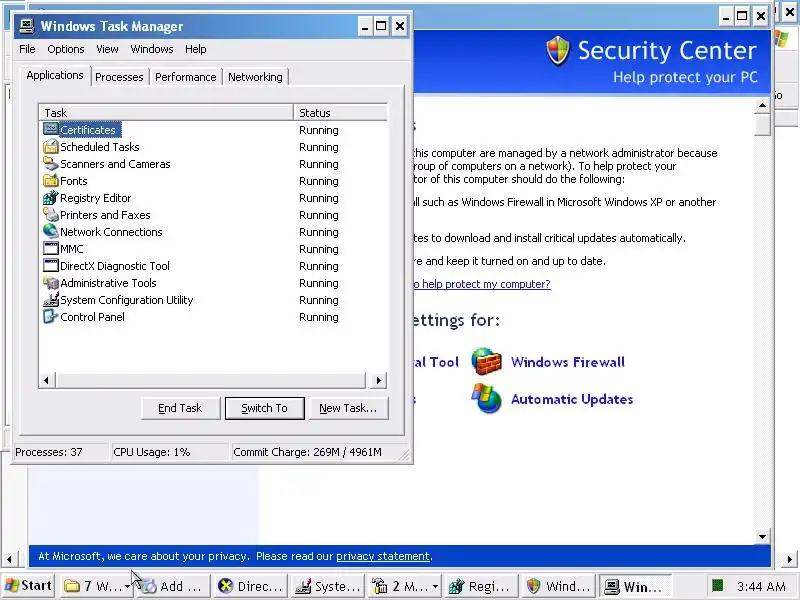Click Security Center scroll up arrow

762,106
